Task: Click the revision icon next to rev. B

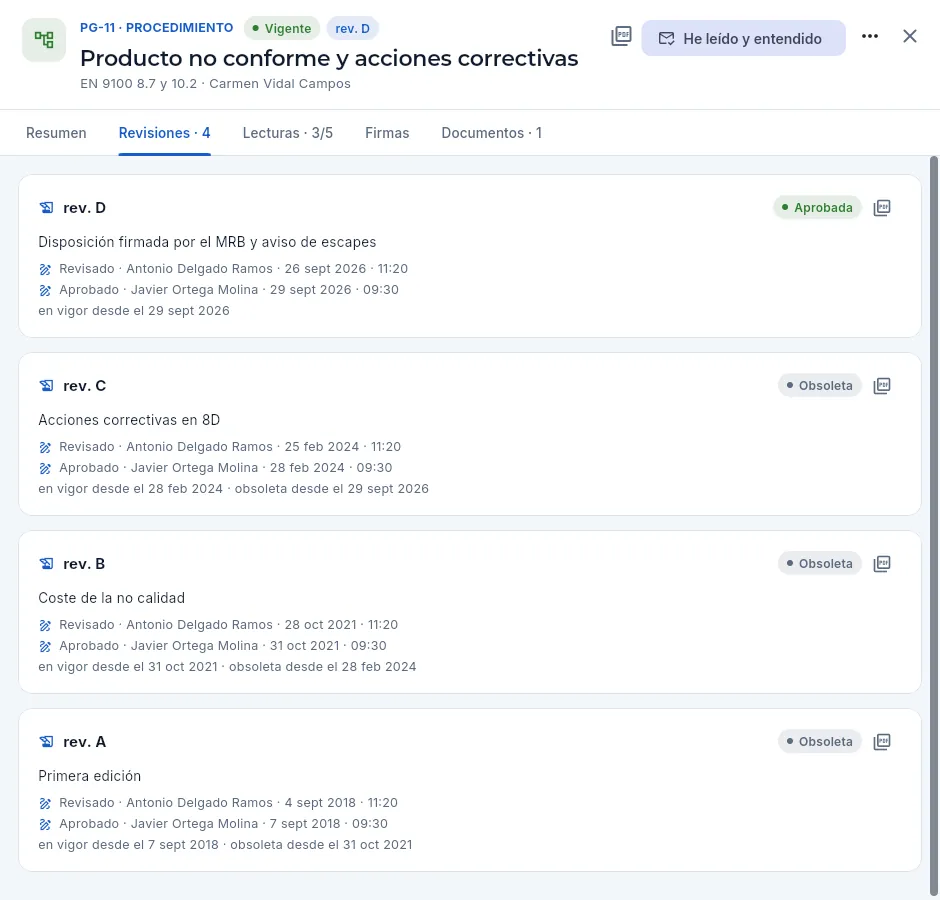Action: coord(46,564)
